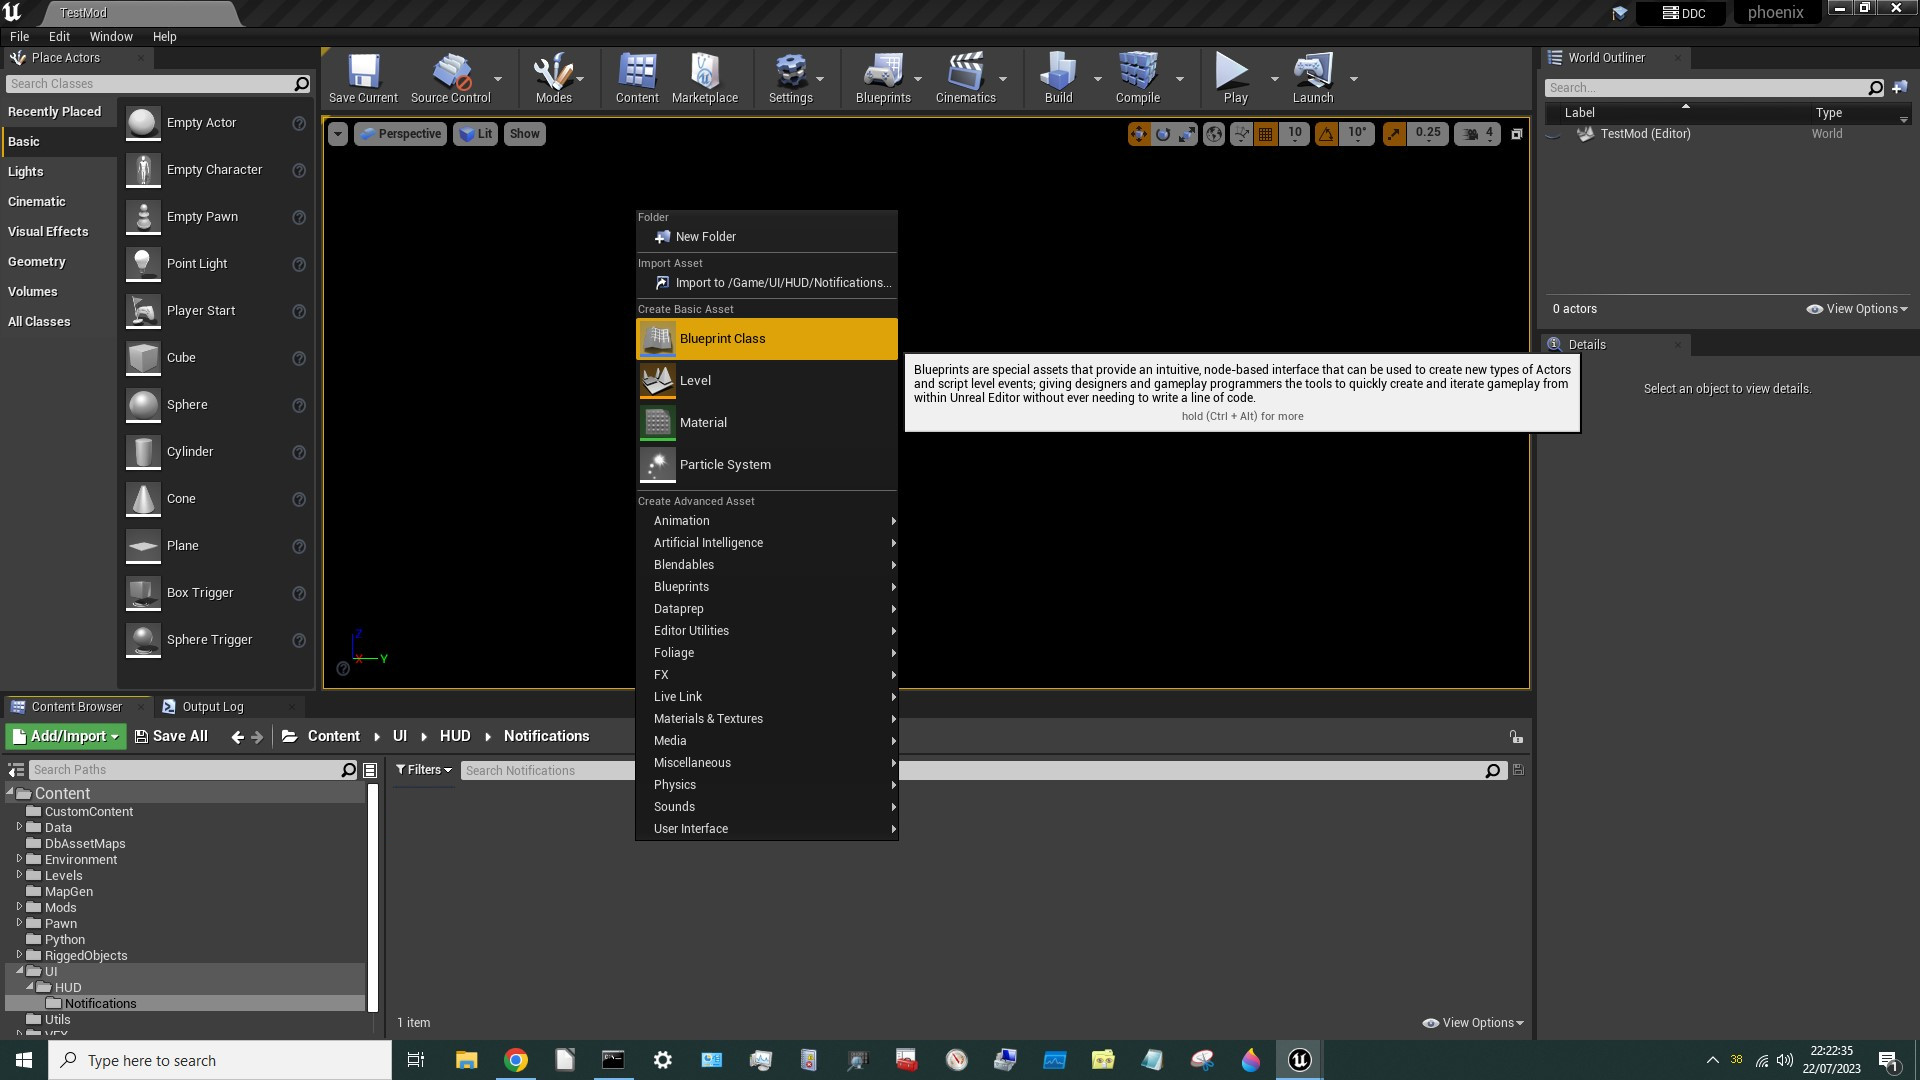The image size is (1920, 1080).
Task: Open Play options dropdown arrow
Action: click(x=1274, y=79)
